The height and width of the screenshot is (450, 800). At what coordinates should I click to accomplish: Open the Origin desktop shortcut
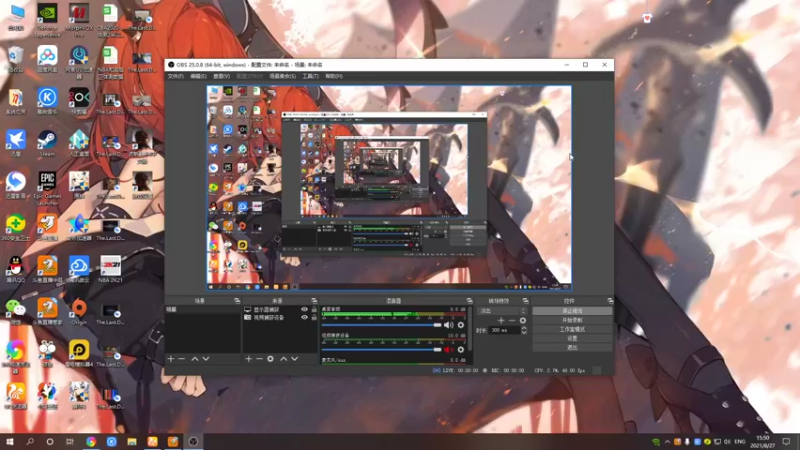[79, 311]
